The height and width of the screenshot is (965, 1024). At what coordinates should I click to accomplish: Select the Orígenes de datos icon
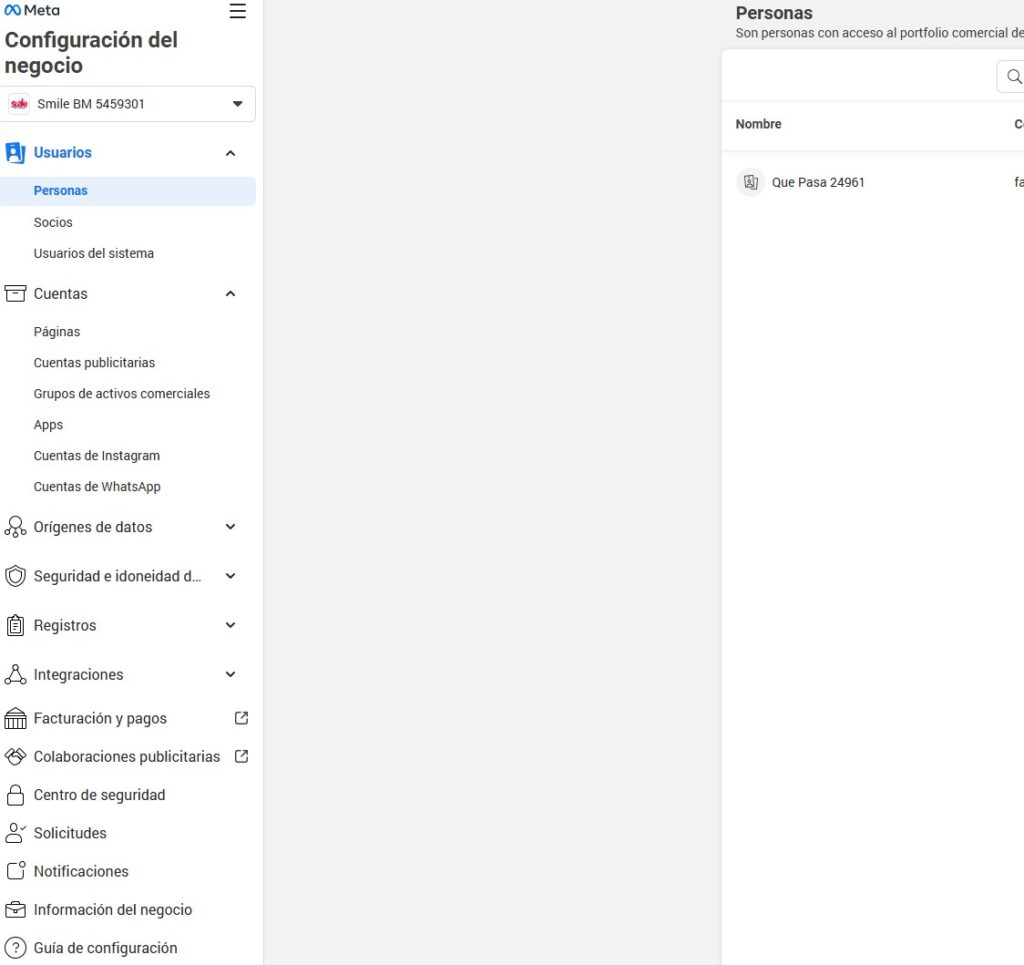point(15,527)
